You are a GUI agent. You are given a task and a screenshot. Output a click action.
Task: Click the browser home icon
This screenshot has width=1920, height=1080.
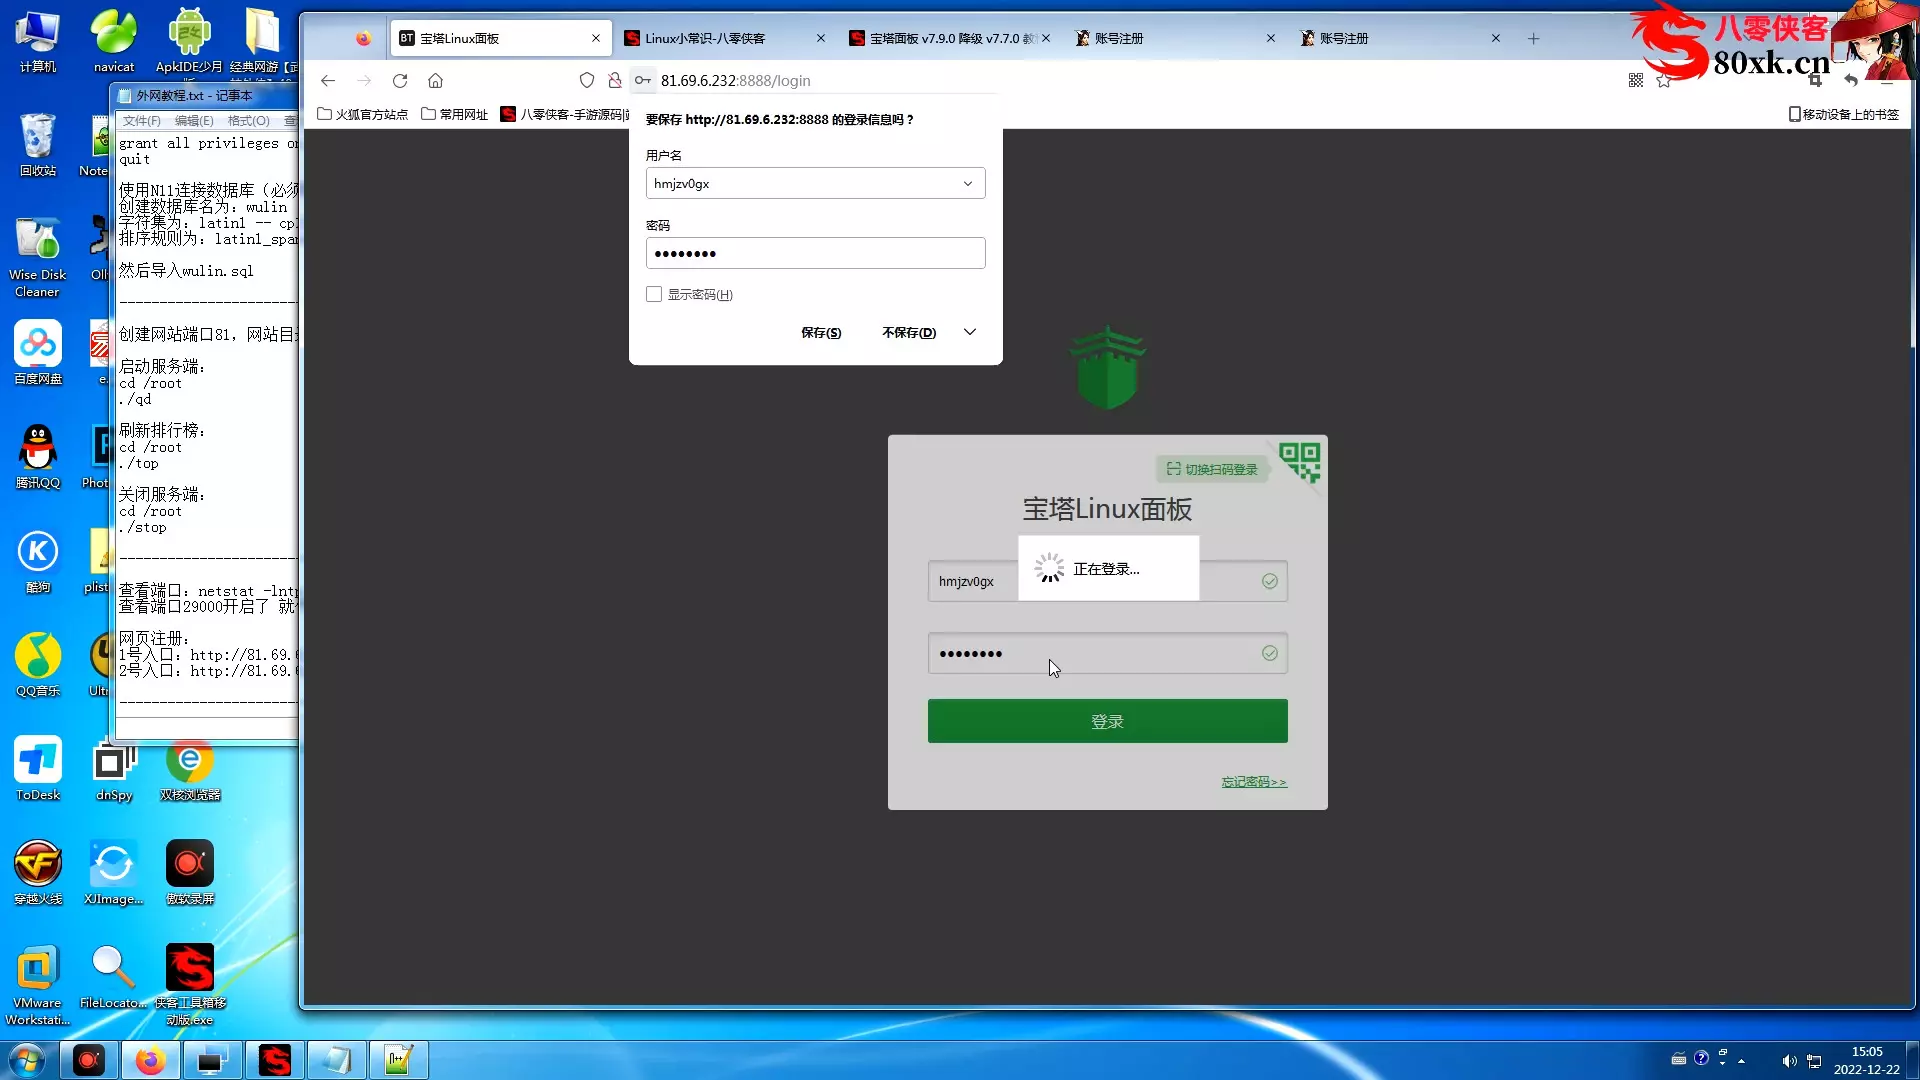coord(435,81)
